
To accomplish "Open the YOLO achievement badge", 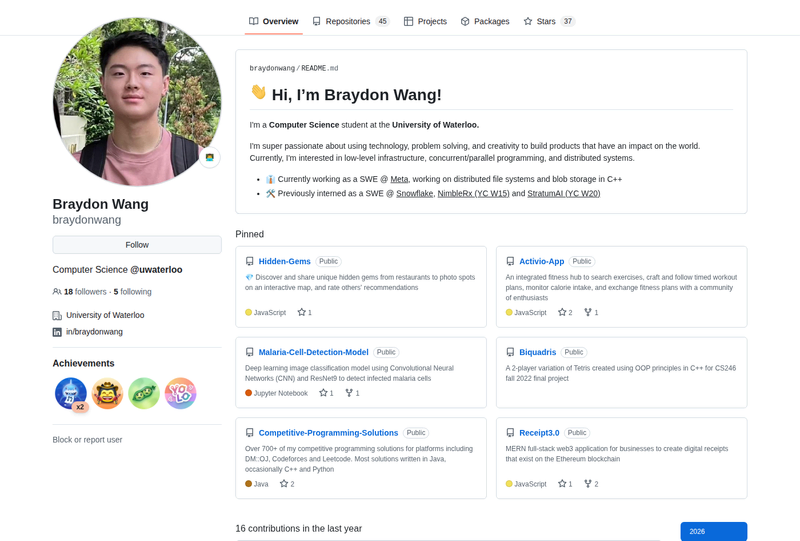I will point(181,394).
